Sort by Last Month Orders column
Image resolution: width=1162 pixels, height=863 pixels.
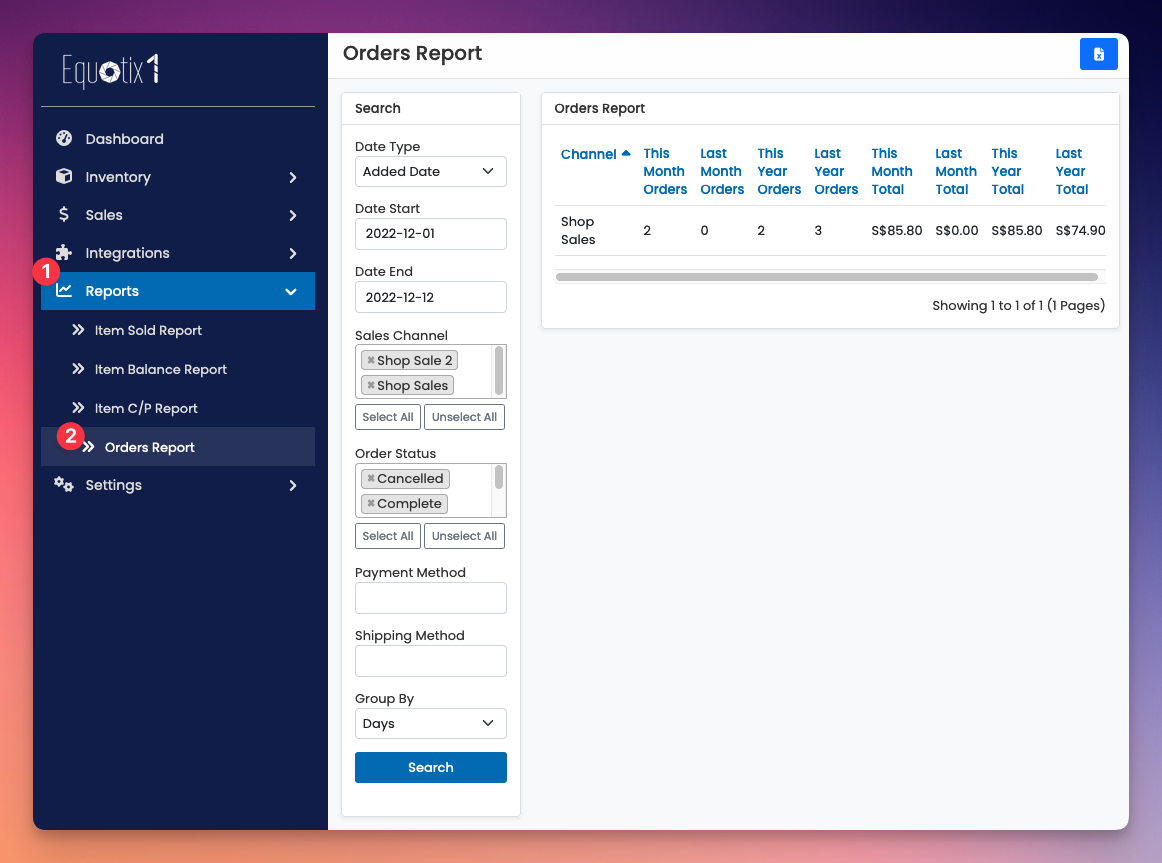coord(722,171)
